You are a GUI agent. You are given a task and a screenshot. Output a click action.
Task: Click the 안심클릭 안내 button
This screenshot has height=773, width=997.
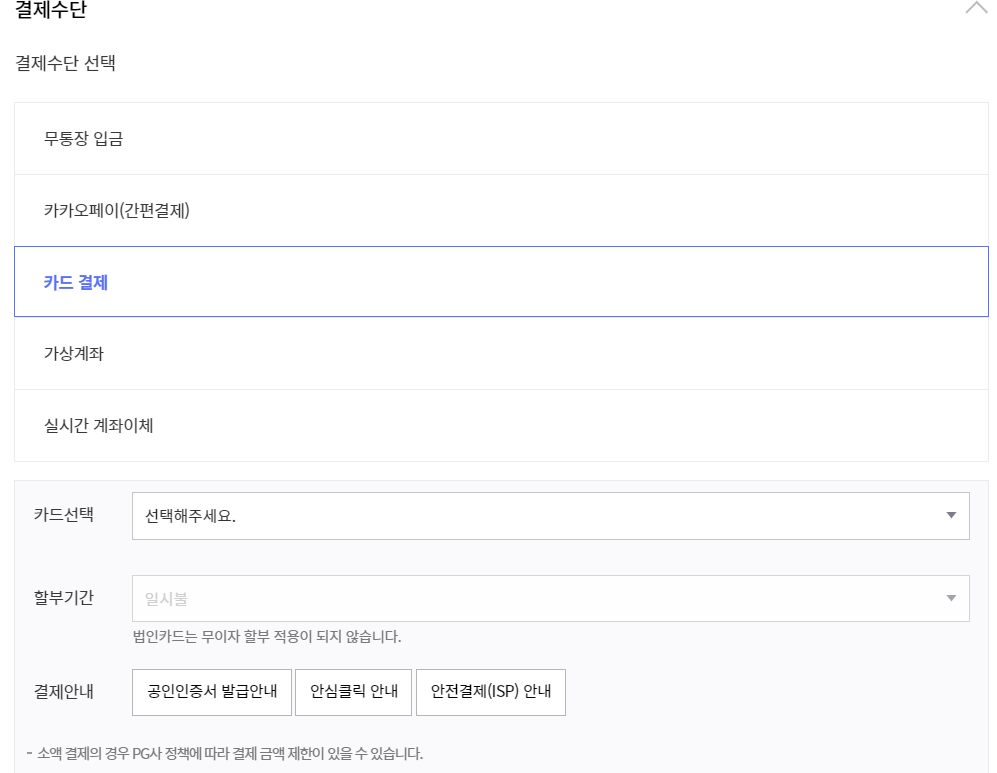tap(353, 692)
